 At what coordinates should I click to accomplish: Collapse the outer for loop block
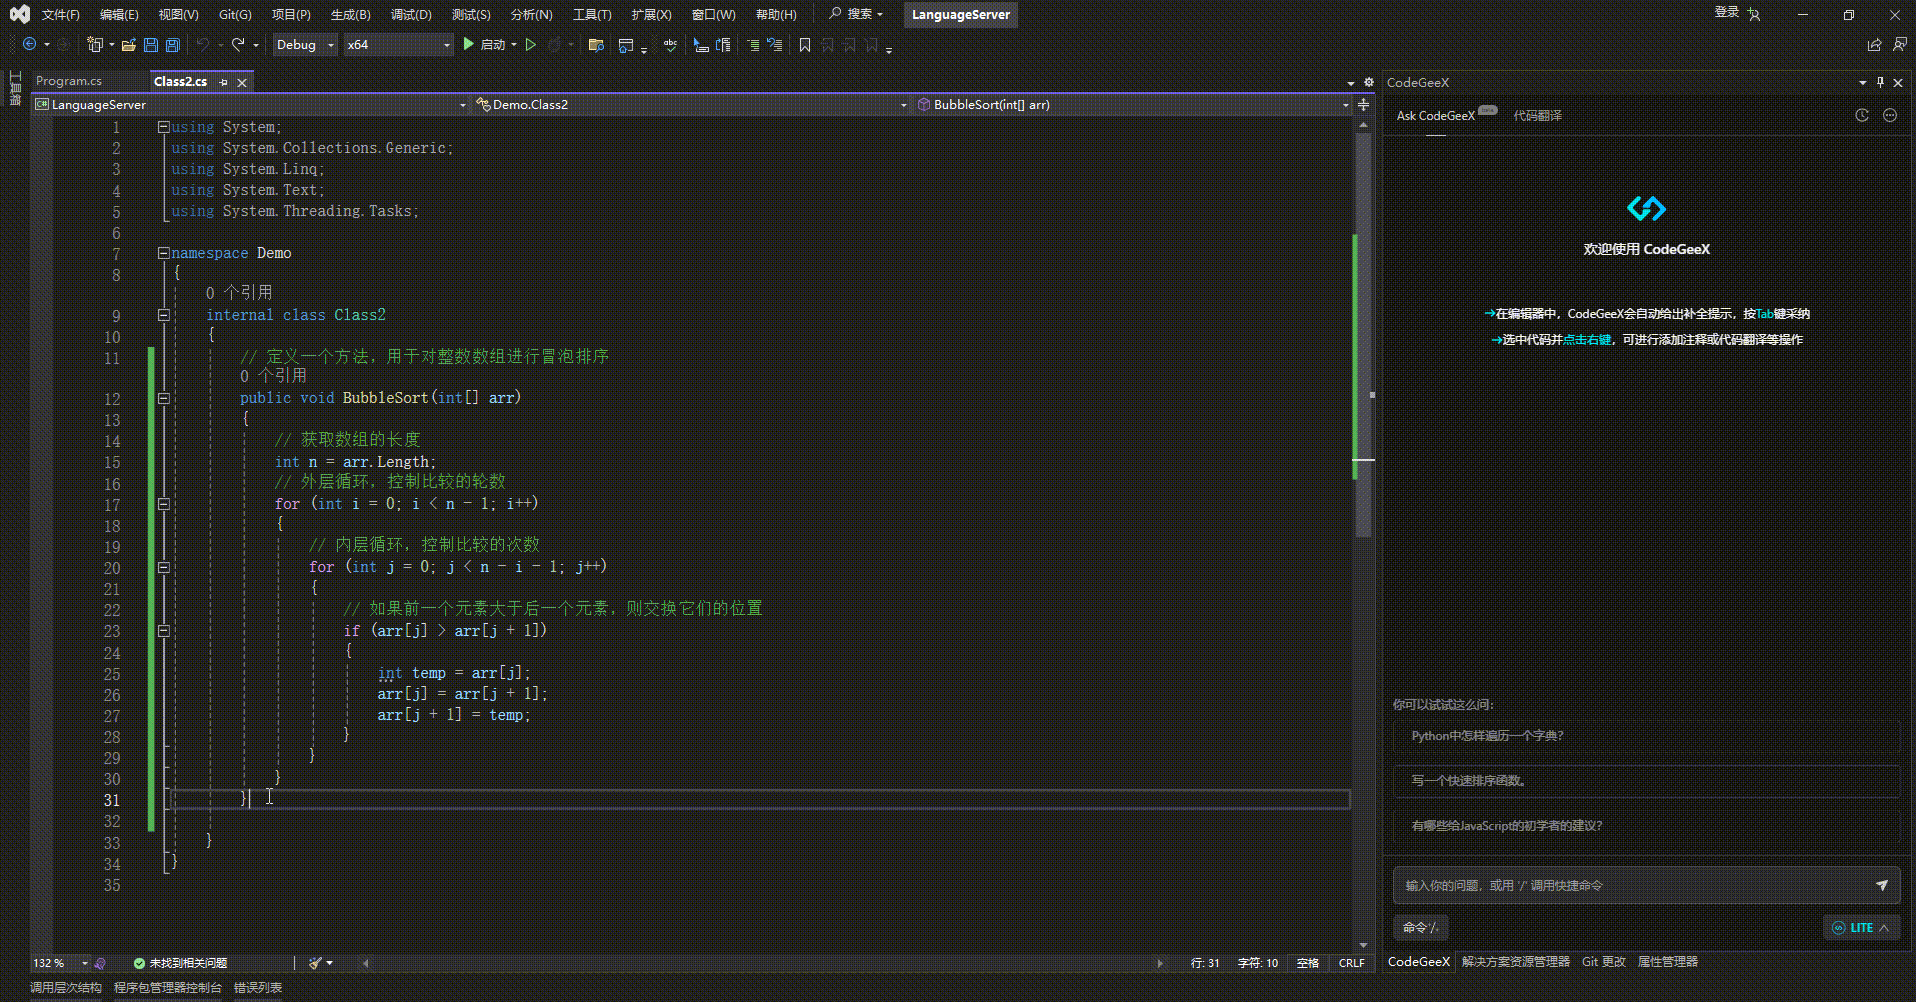point(163,504)
